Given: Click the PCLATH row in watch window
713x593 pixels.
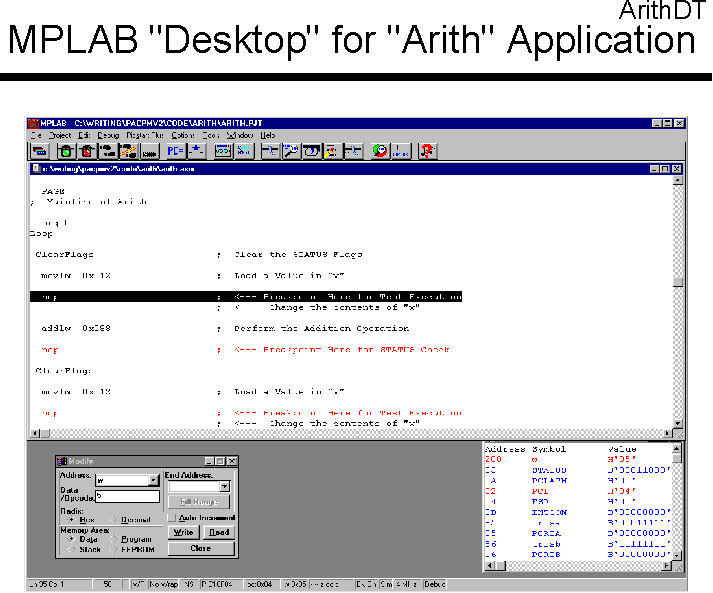Looking at the screenshot, I should 578,481.
